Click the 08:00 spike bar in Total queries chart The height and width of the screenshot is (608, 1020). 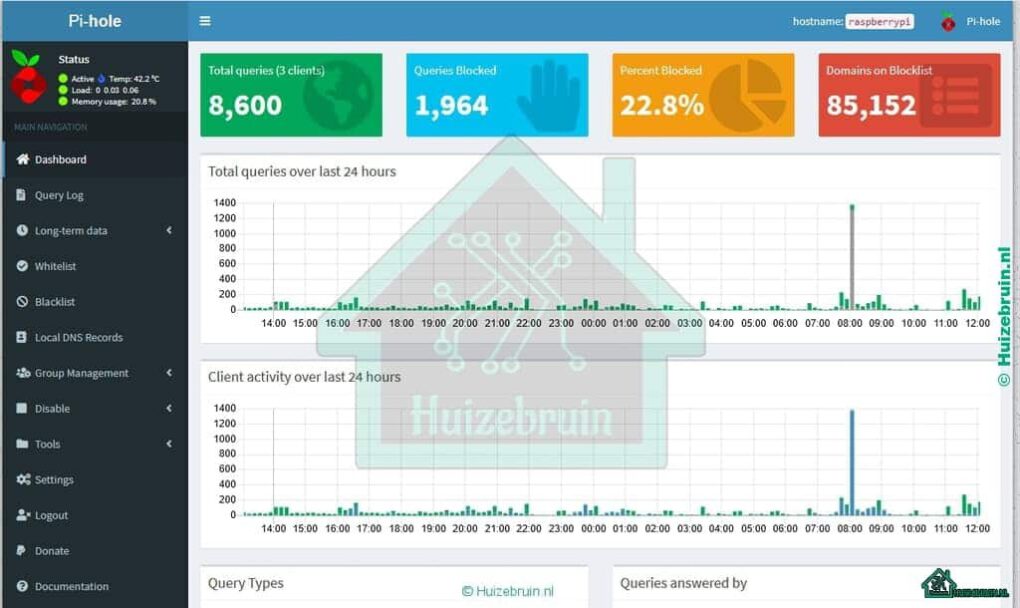pos(852,258)
